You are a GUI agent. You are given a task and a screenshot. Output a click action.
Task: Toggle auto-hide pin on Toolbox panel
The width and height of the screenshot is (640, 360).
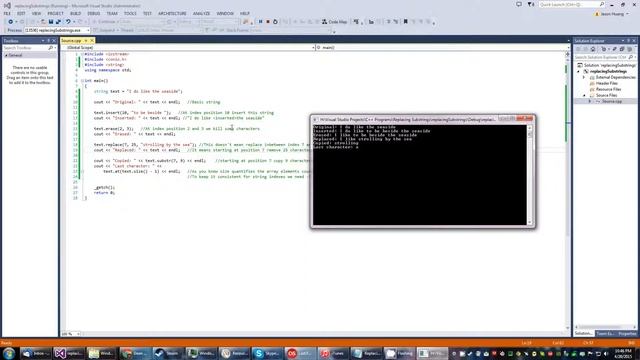coord(48,41)
